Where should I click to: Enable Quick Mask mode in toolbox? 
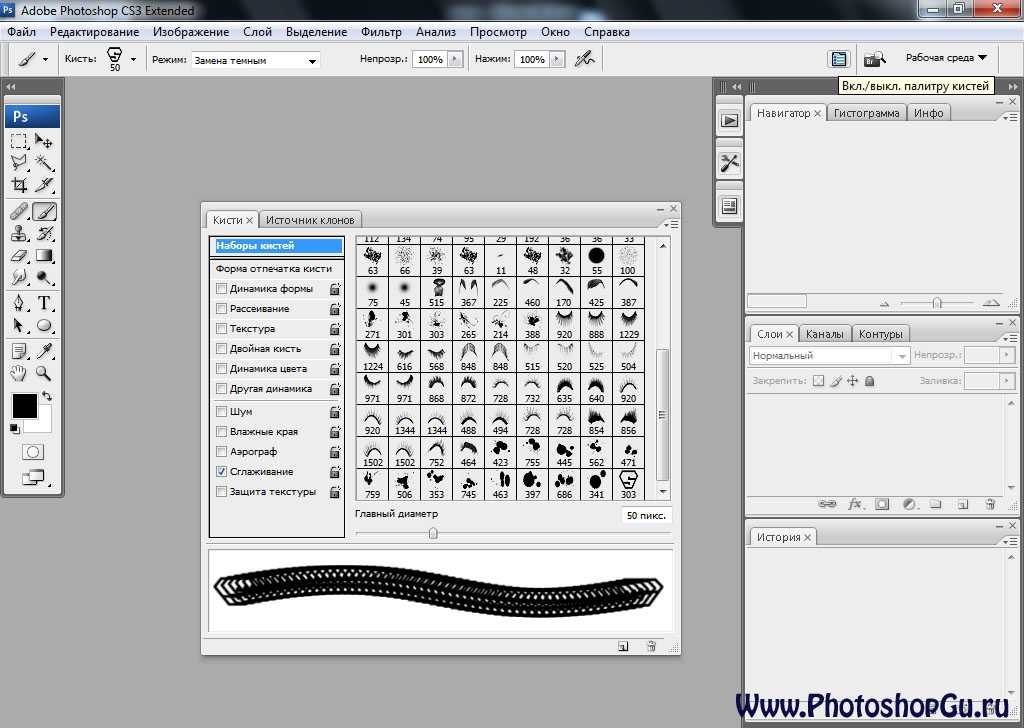click(32, 452)
